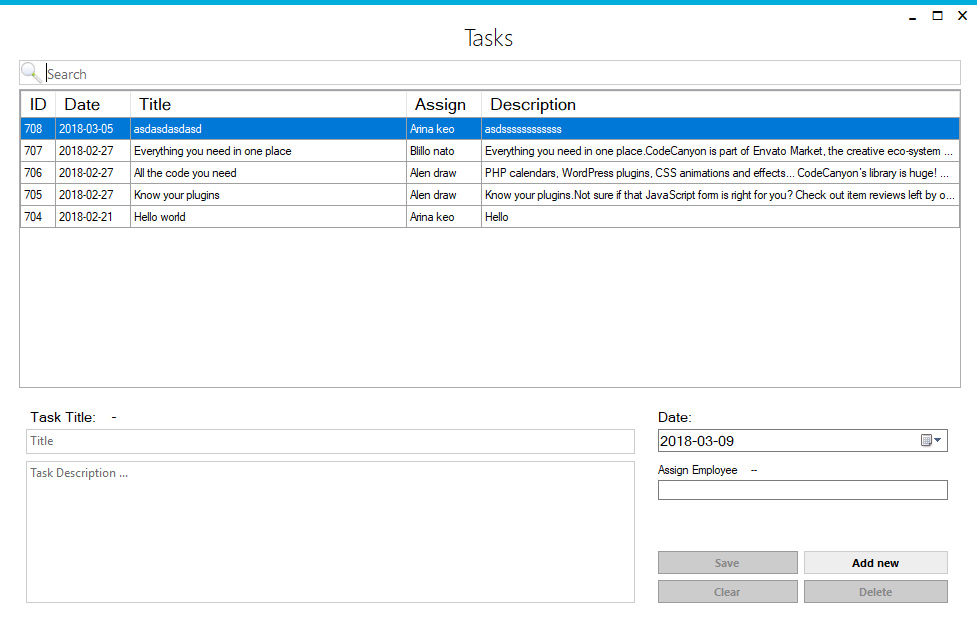Click 'Alen draw' in row 706
The image size is (977, 623).
click(x=444, y=173)
